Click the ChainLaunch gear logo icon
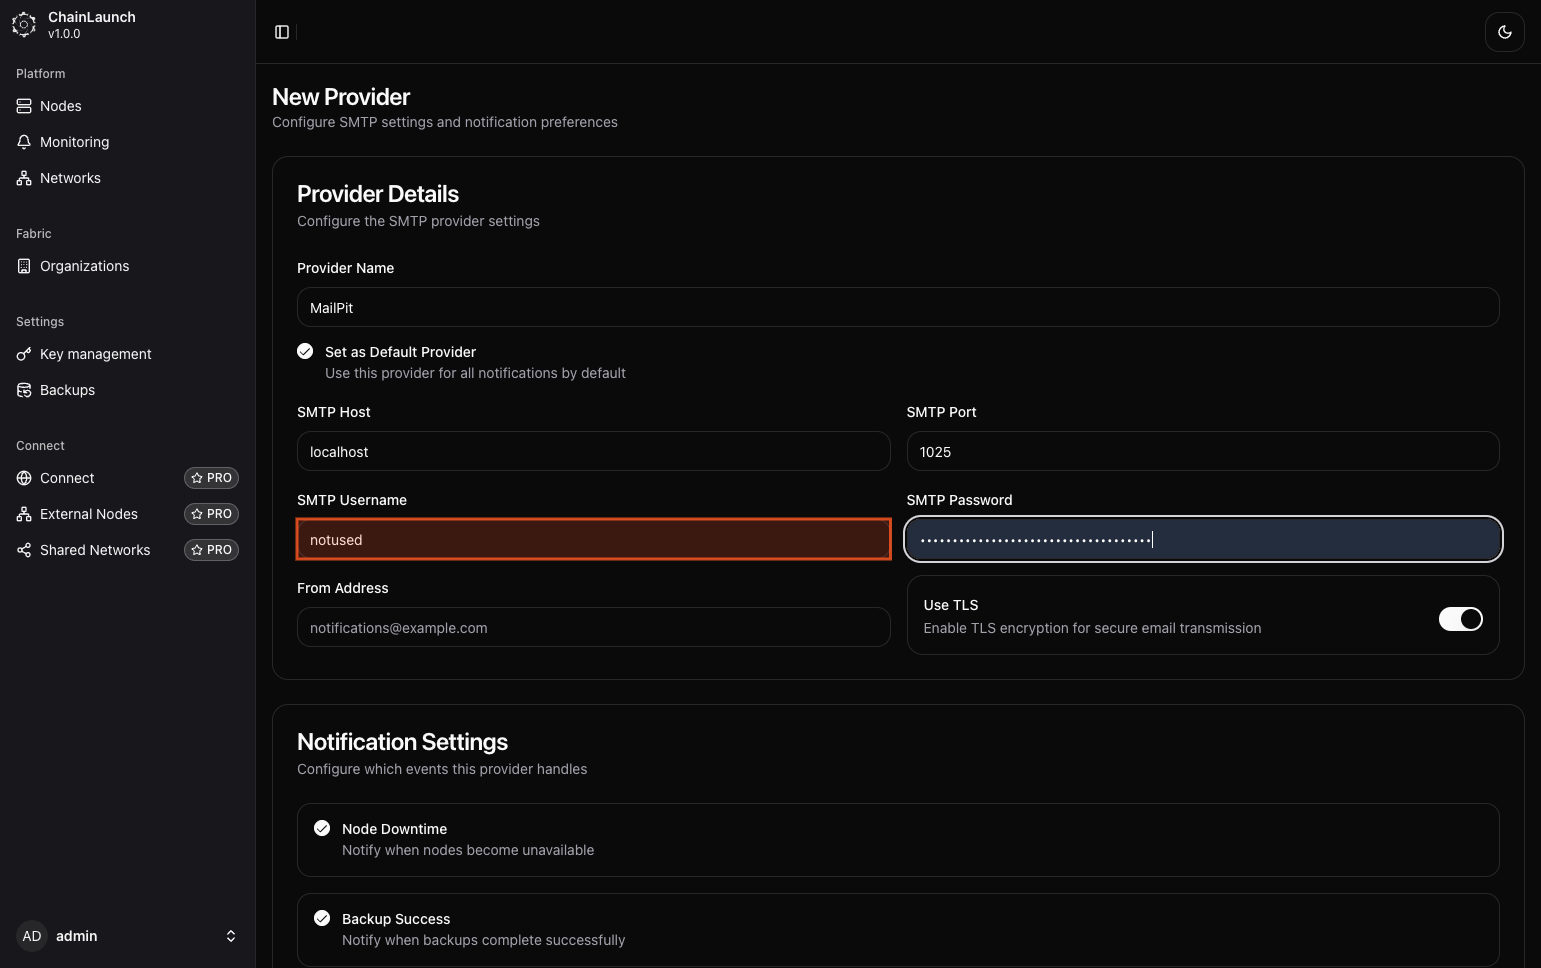Image resolution: width=1541 pixels, height=968 pixels. click(24, 25)
